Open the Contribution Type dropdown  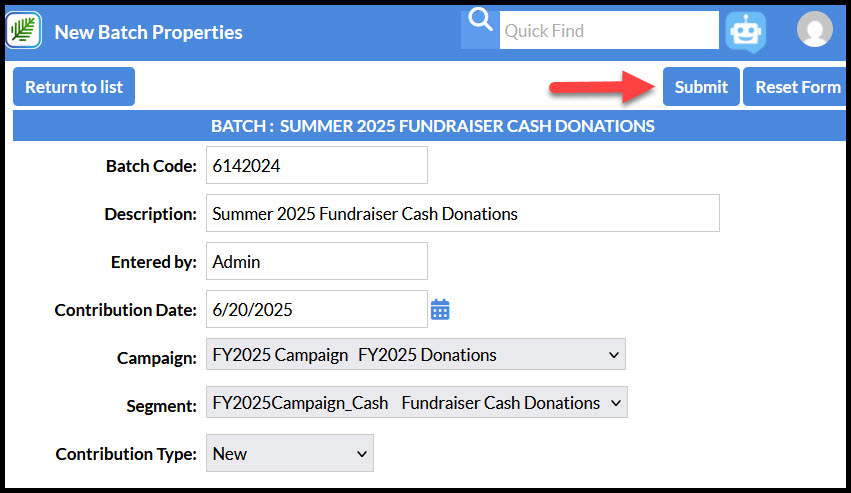pos(290,453)
